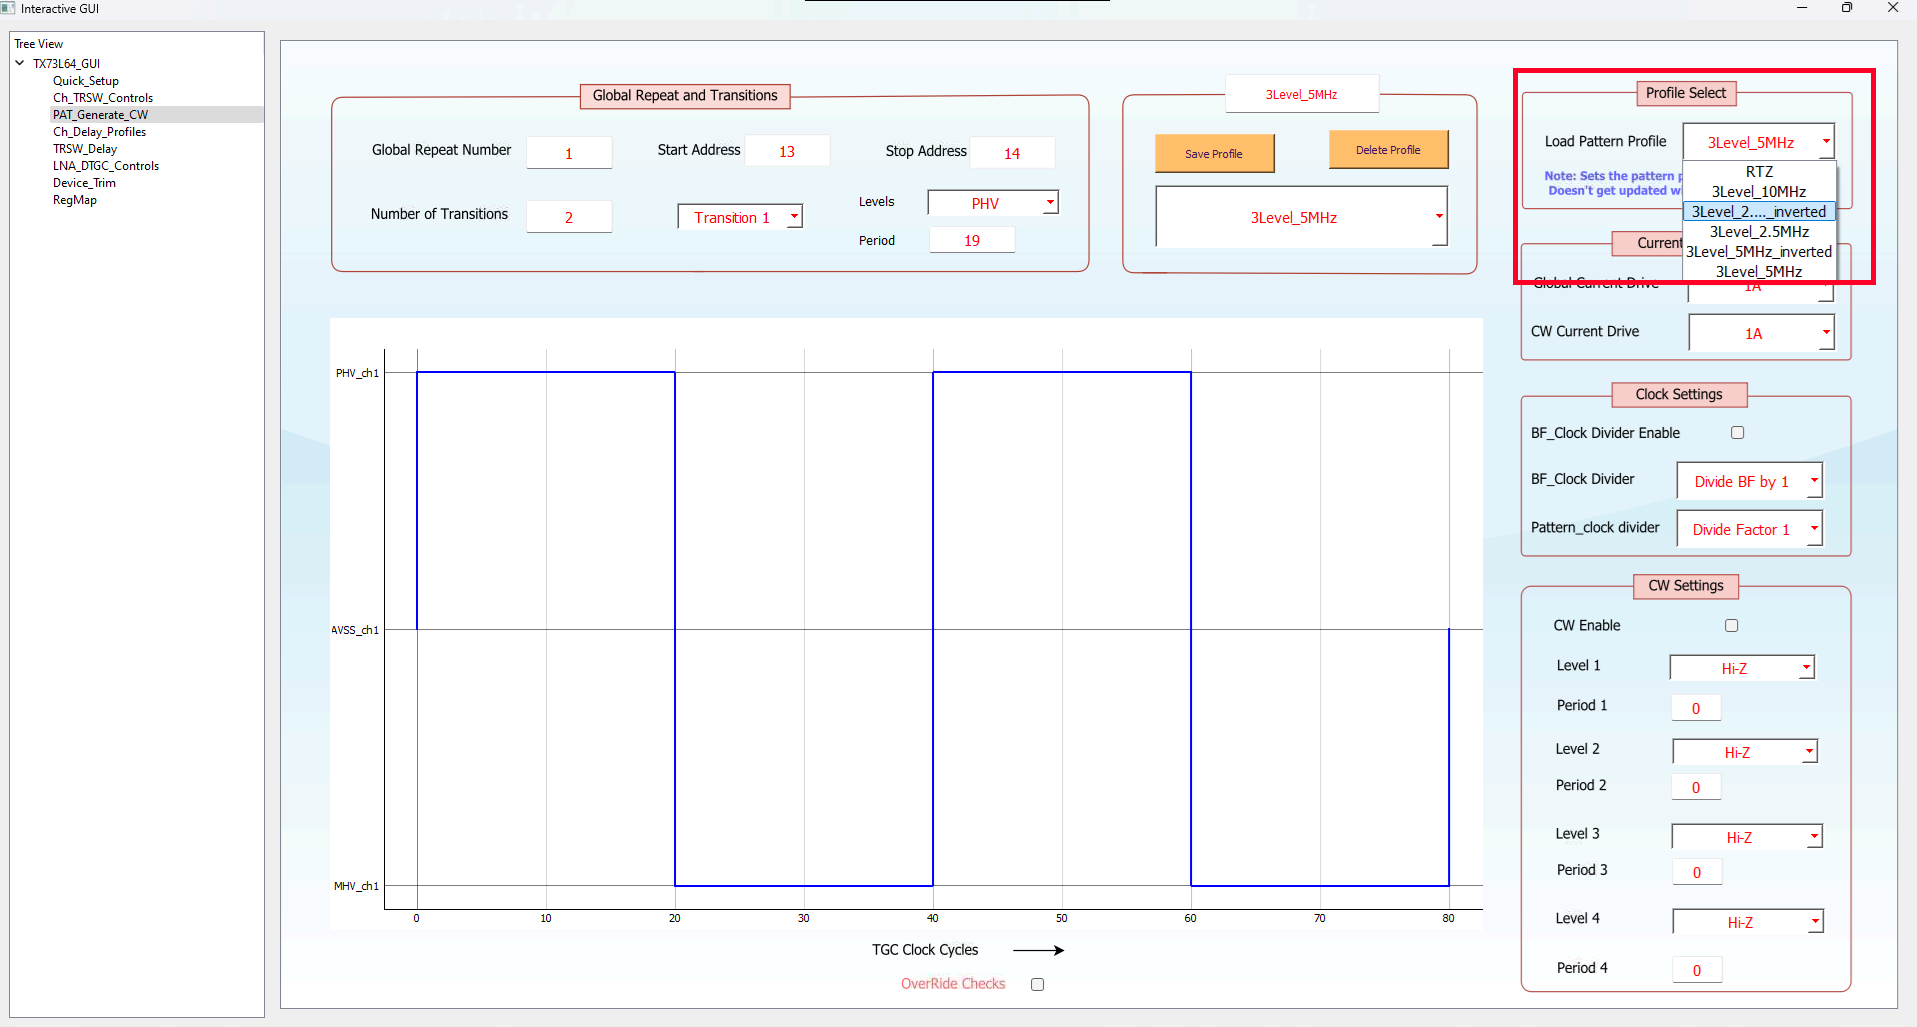The height and width of the screenshot is (1027, 1917).
Task: Click the Start Address input field
Action: [x=787, y=151]
